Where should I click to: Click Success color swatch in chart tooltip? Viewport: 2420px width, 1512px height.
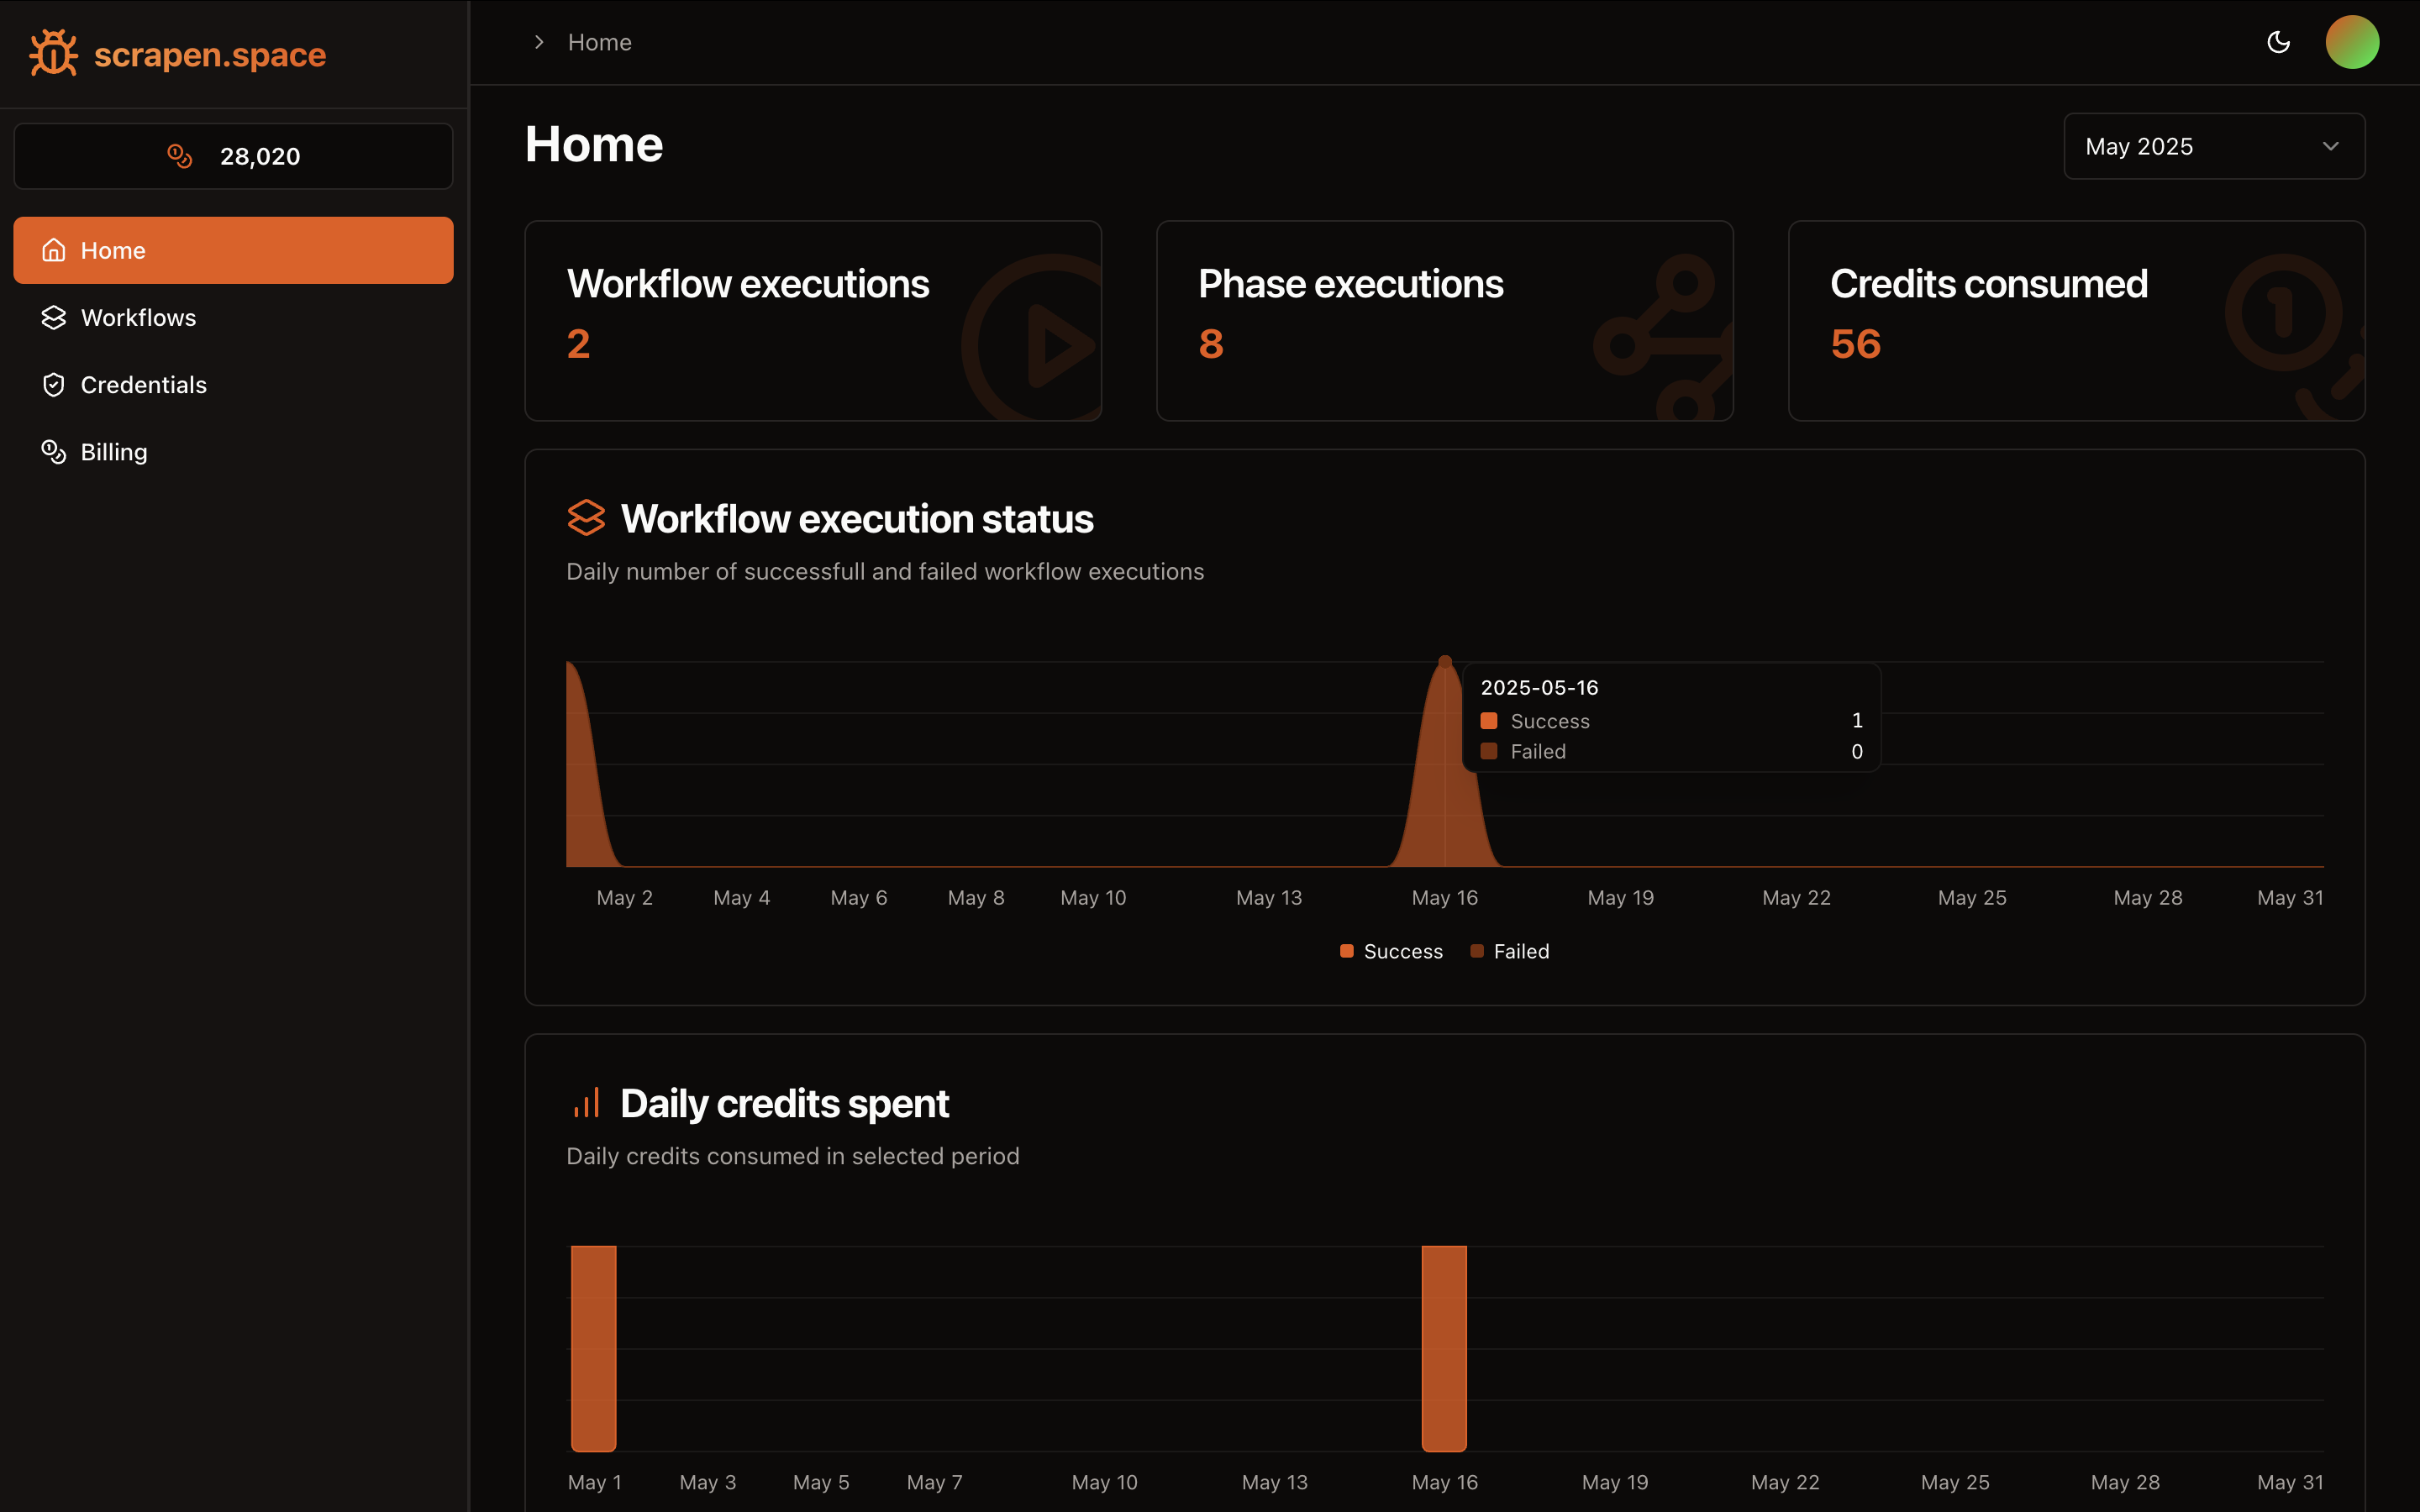point(1489,721)
